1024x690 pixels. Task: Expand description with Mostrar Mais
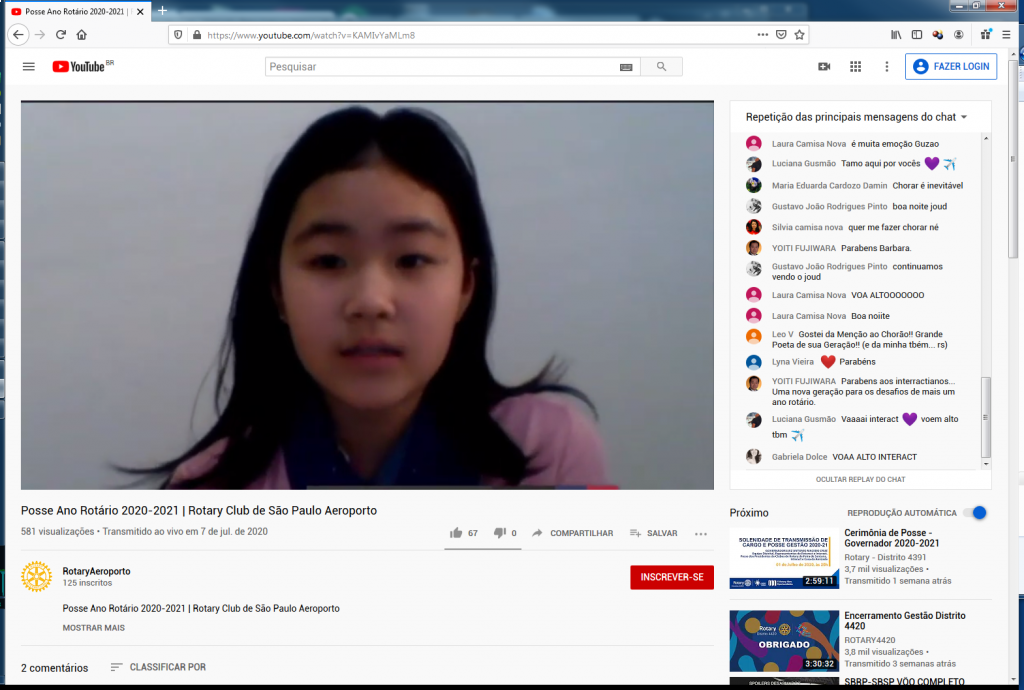click(94, 628)
